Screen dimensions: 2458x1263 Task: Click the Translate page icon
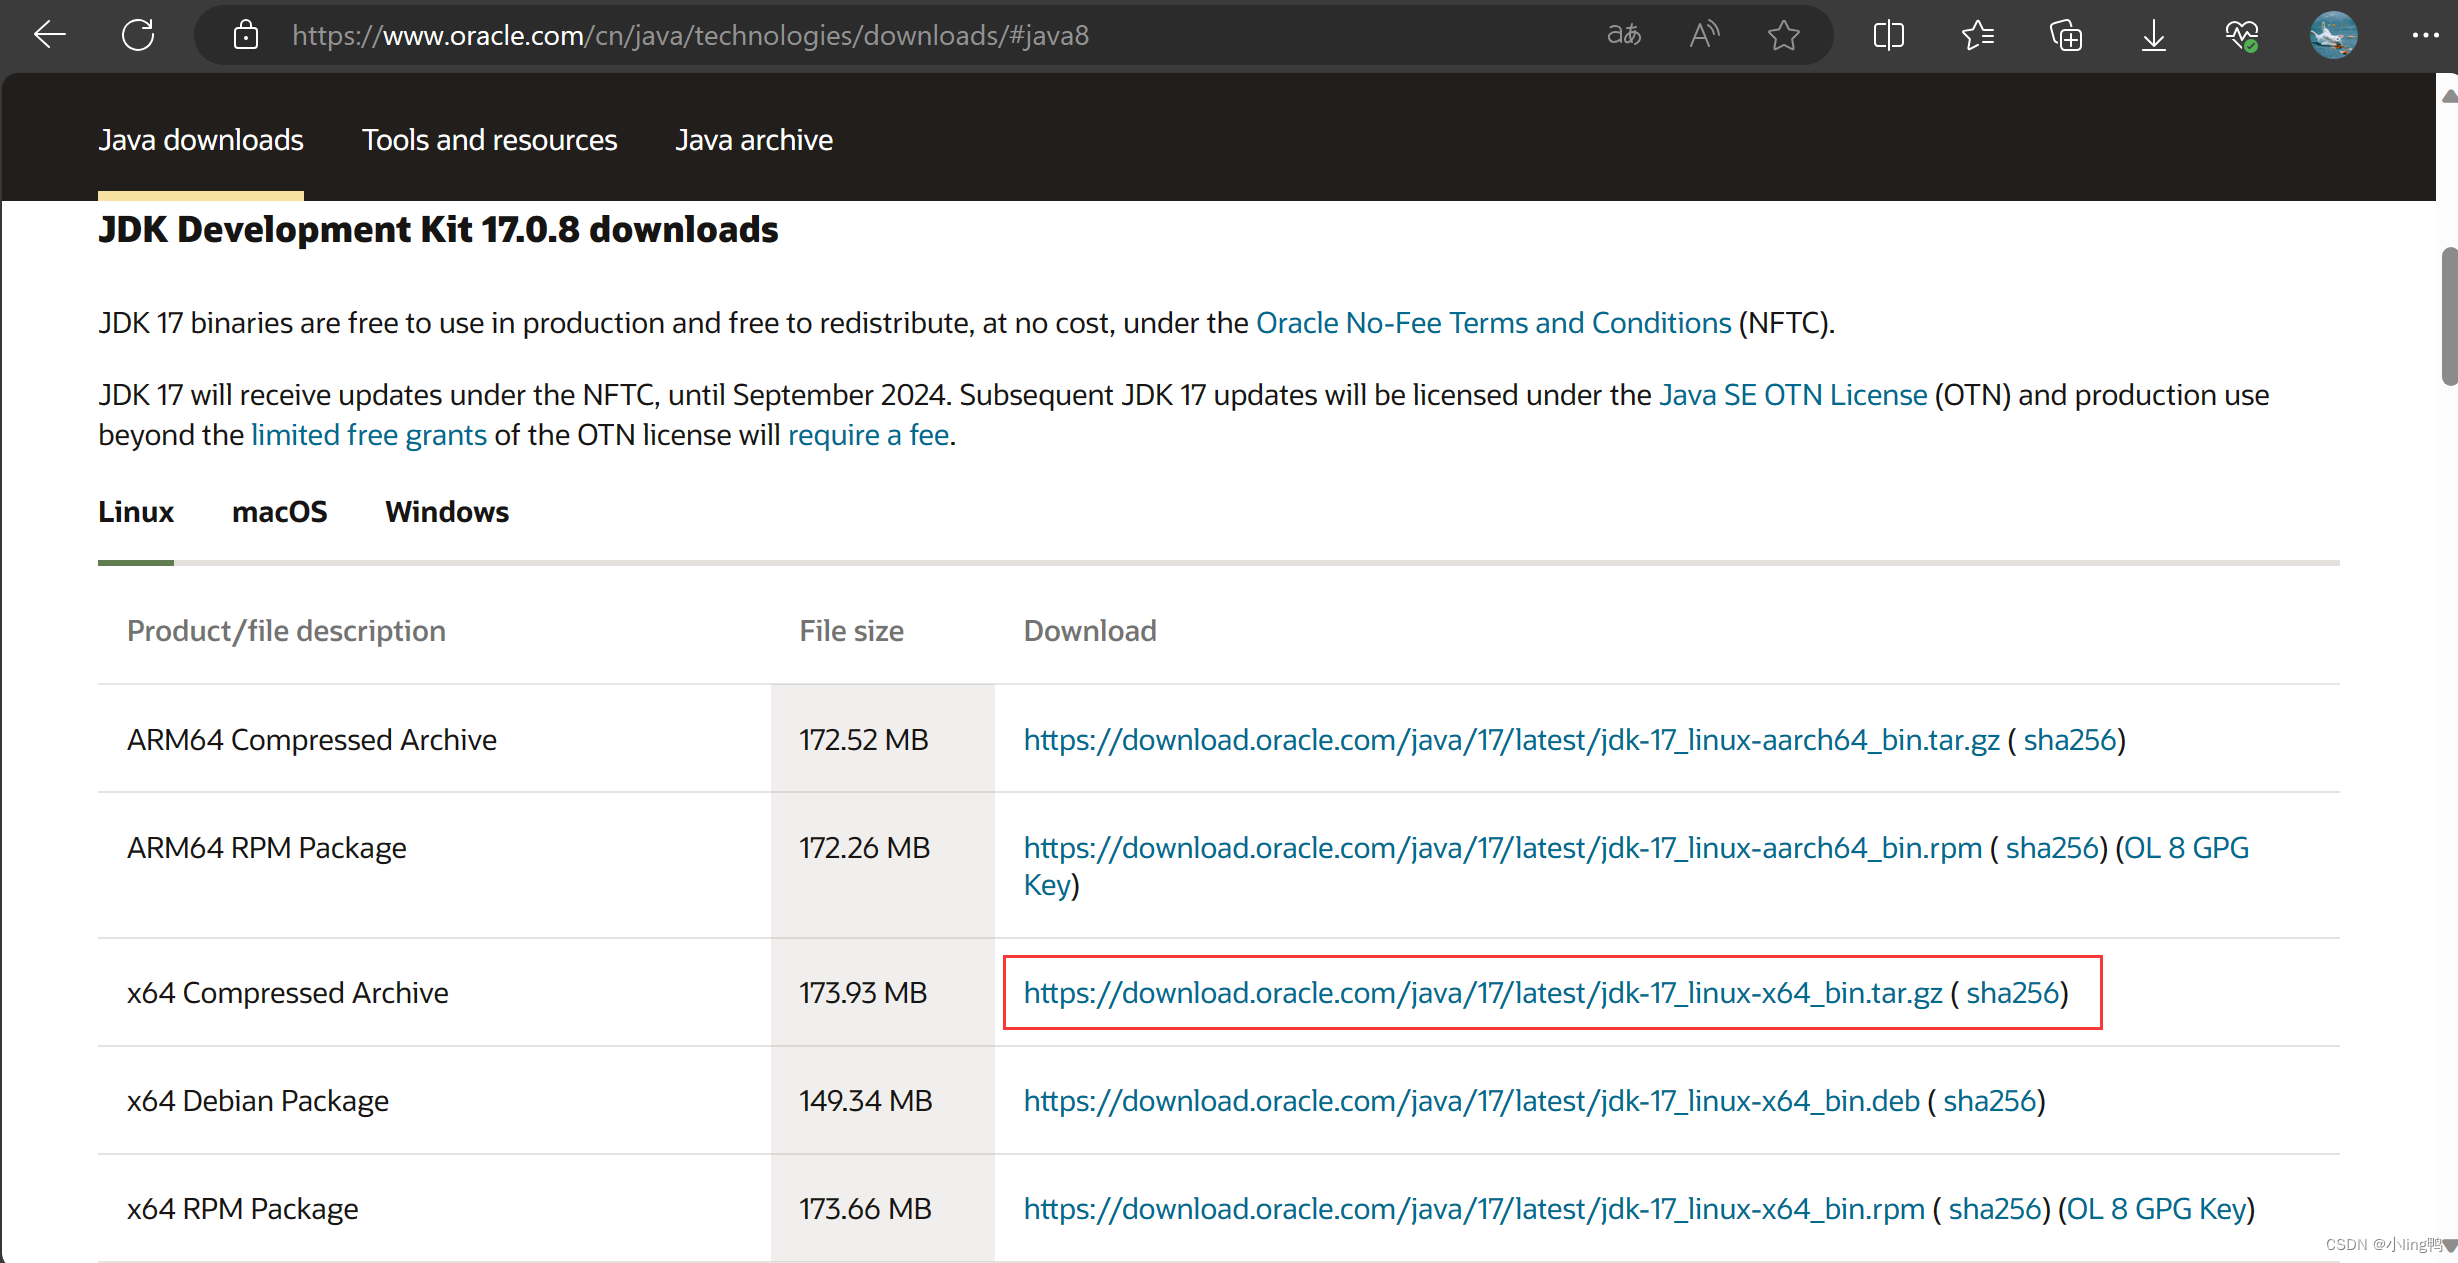[x=1623, y=35]
